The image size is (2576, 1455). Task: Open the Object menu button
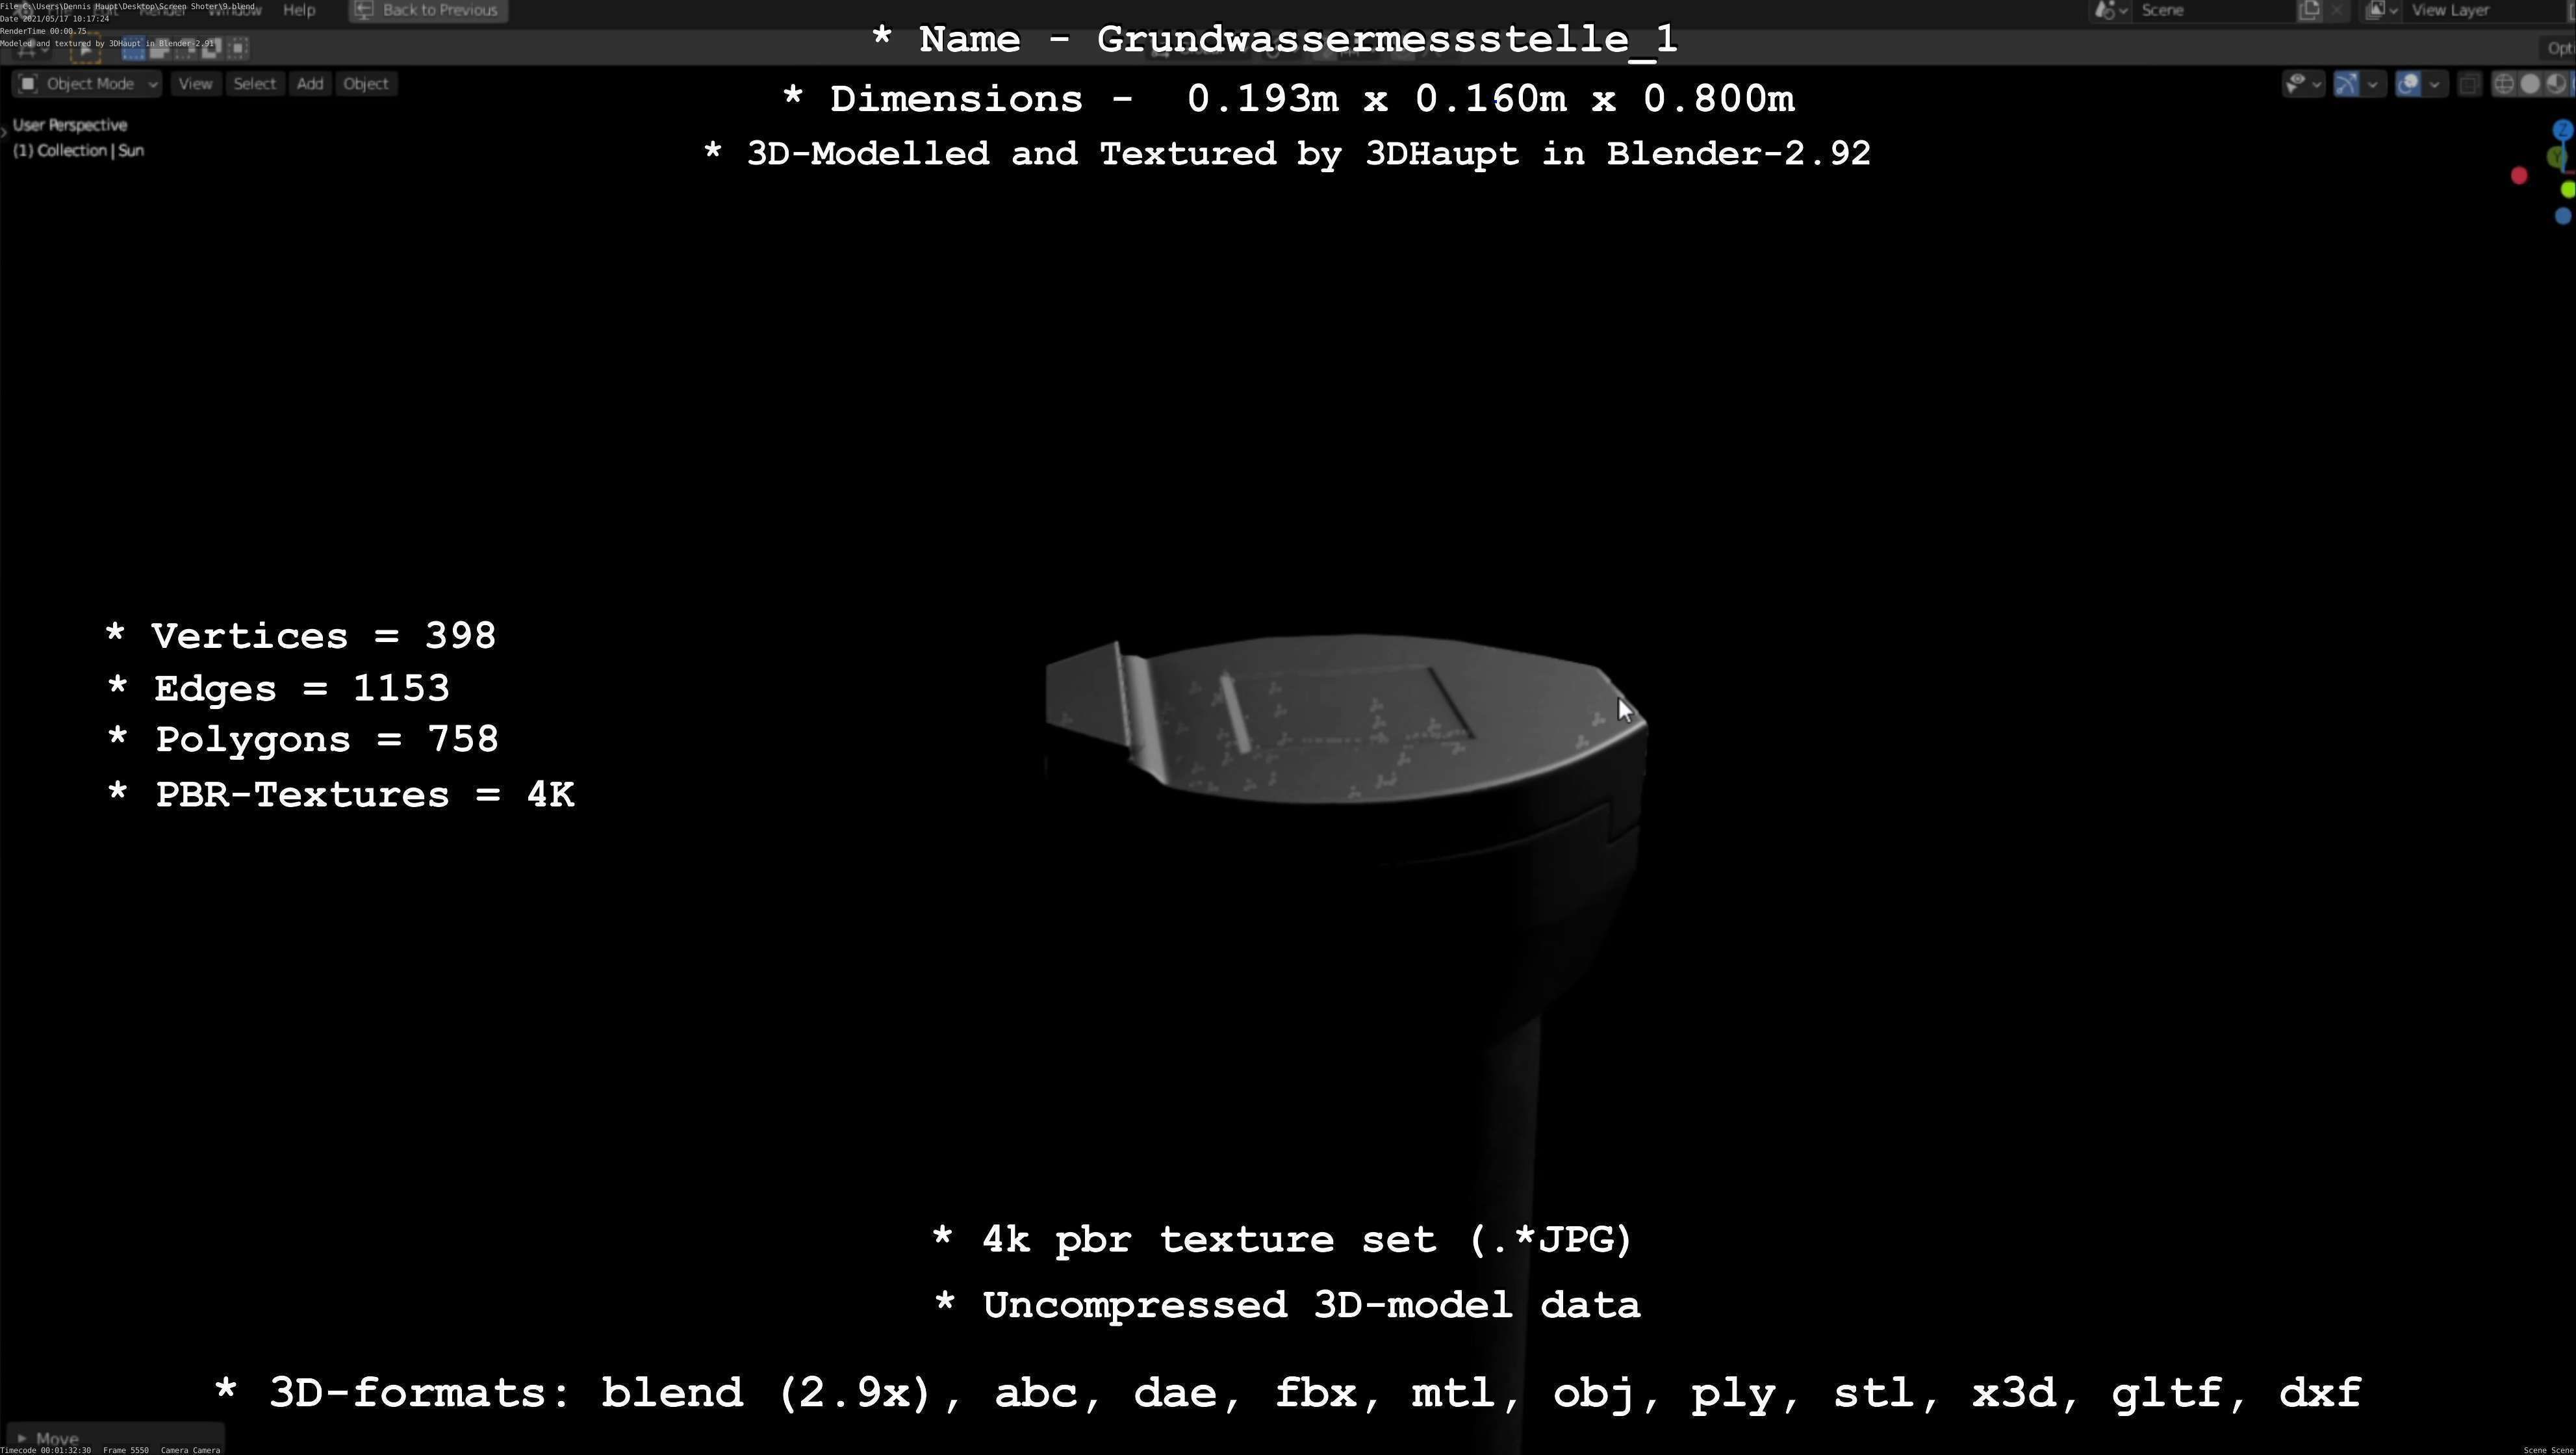coord(365,84)
